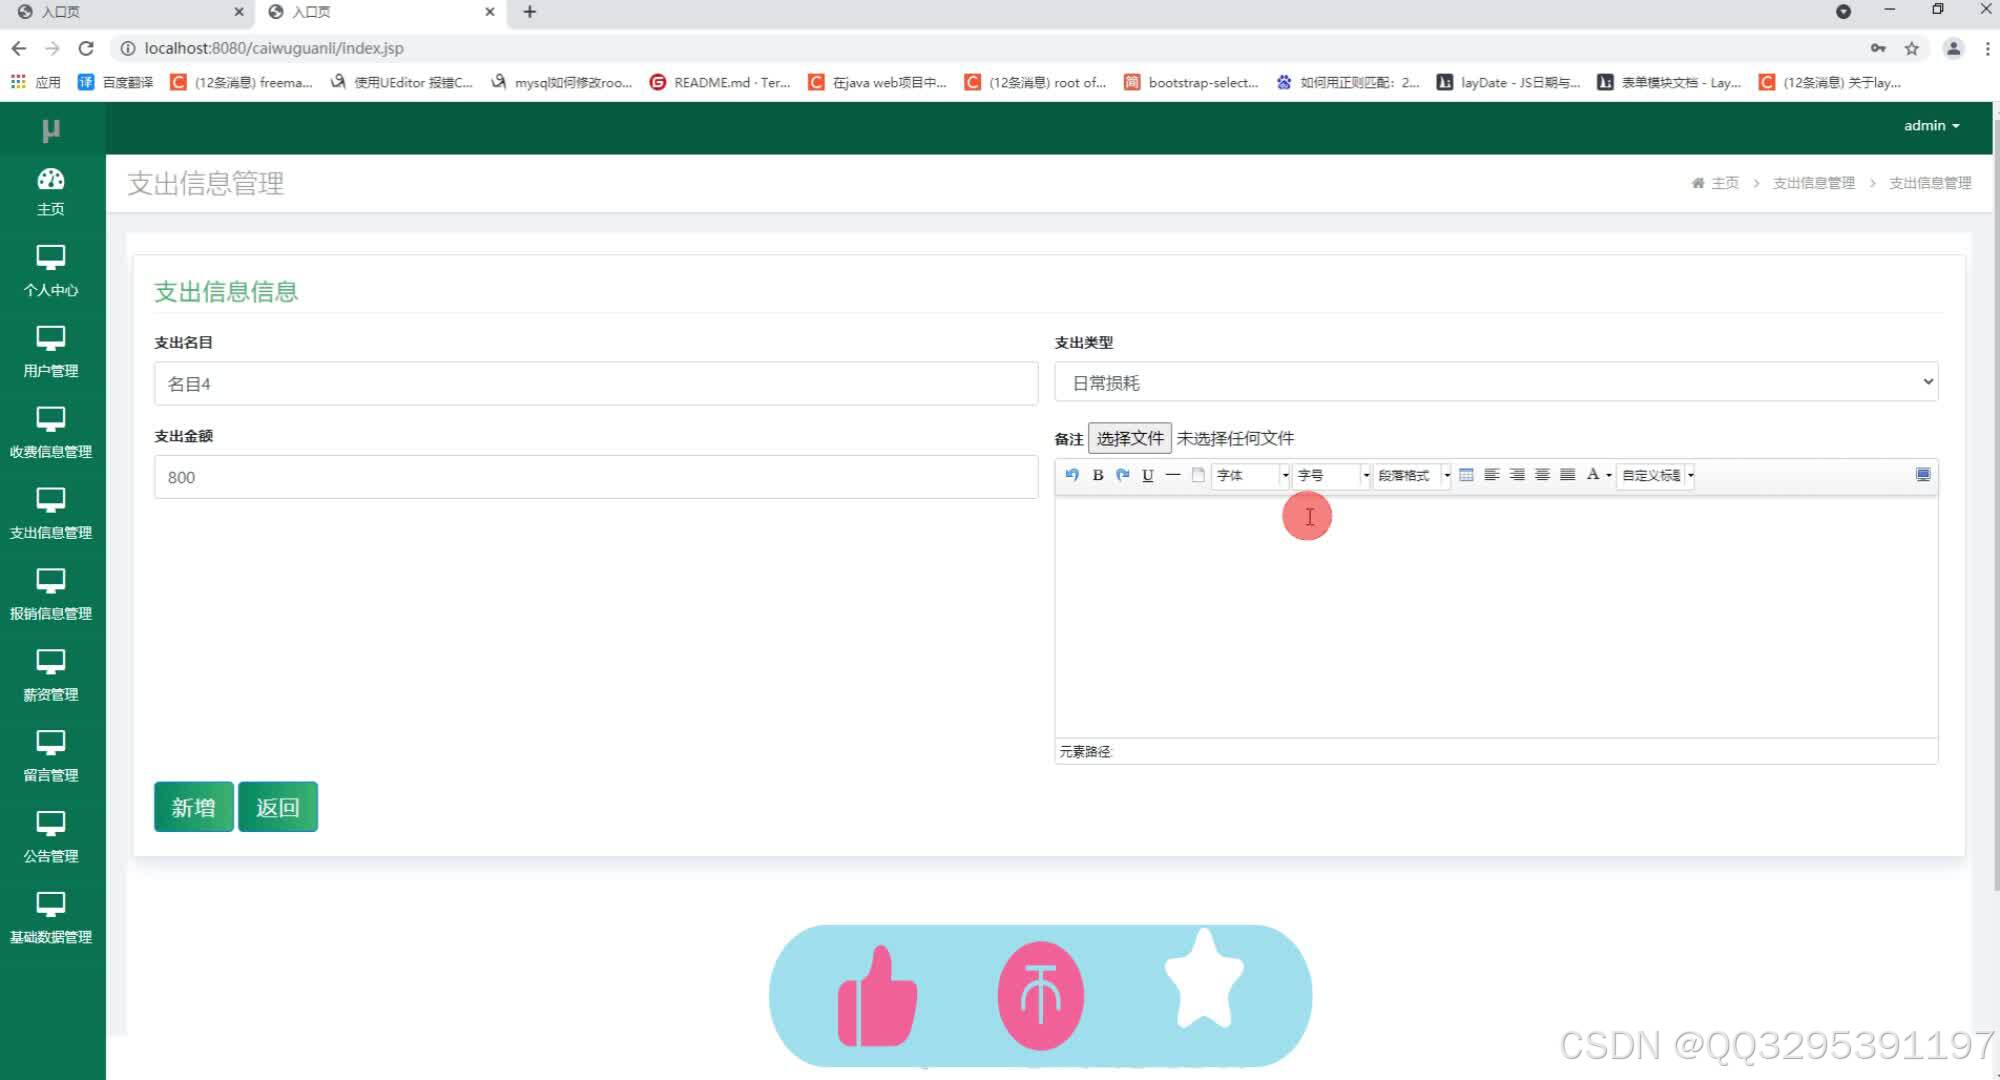
Task: Toggle bold formatting in the editor
Action: coord(1097,475)
